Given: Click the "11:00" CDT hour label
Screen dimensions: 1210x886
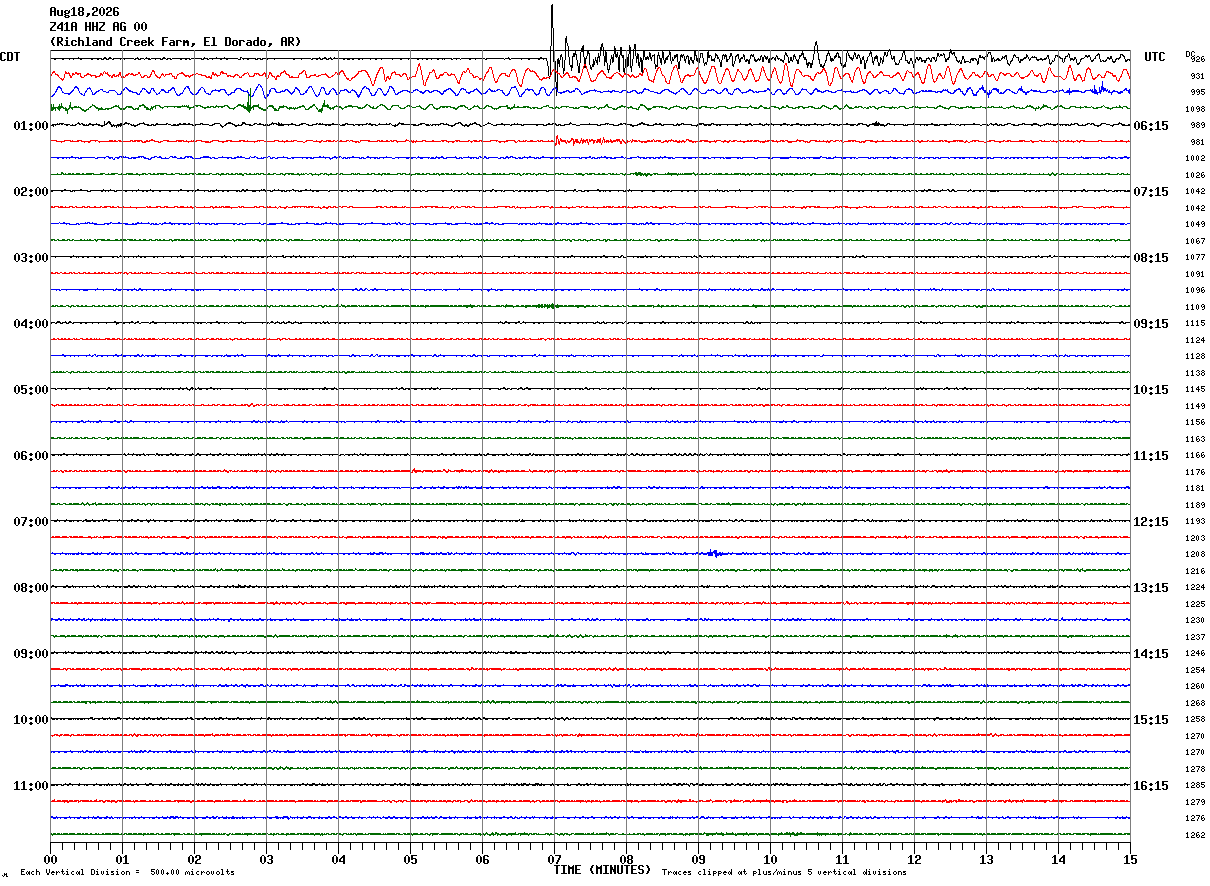Looking at the screenshot, I should click(31, 786).
